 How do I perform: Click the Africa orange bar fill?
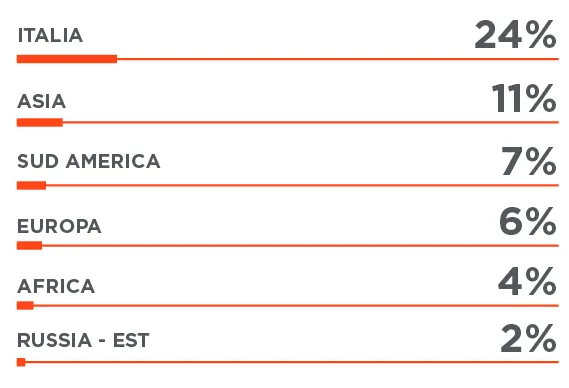tap(25, 306)
